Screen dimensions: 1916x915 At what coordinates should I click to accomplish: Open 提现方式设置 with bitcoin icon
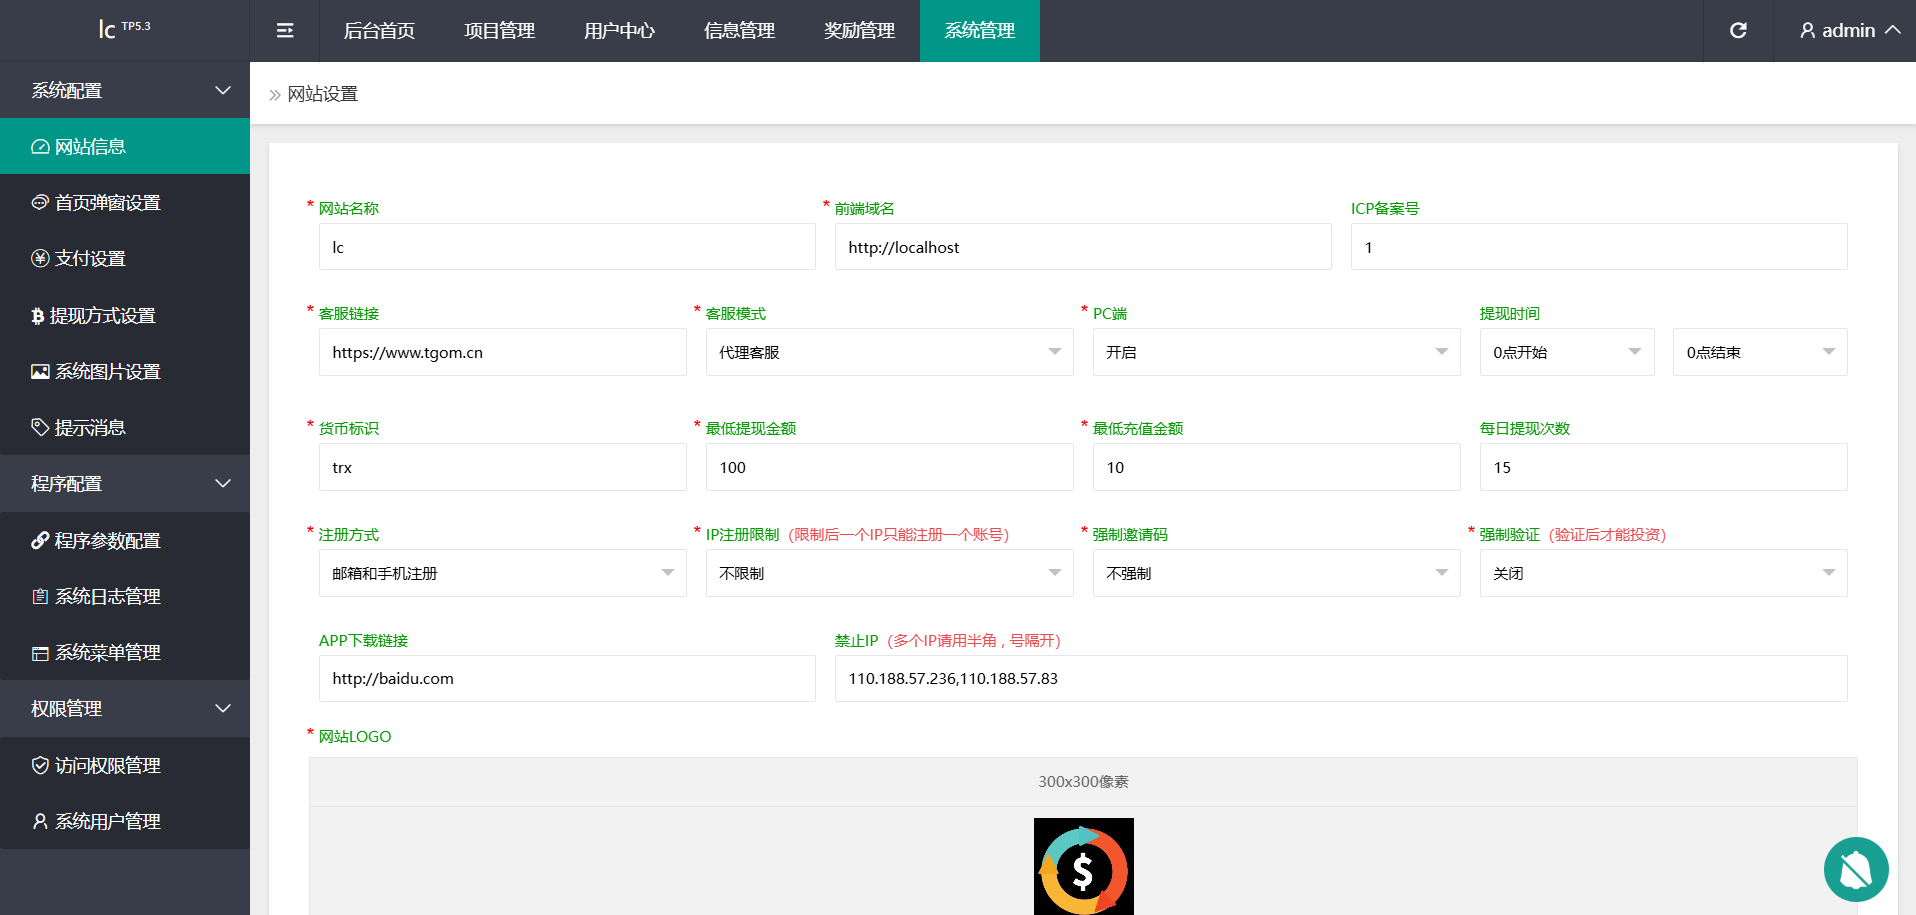click(102, 316)
